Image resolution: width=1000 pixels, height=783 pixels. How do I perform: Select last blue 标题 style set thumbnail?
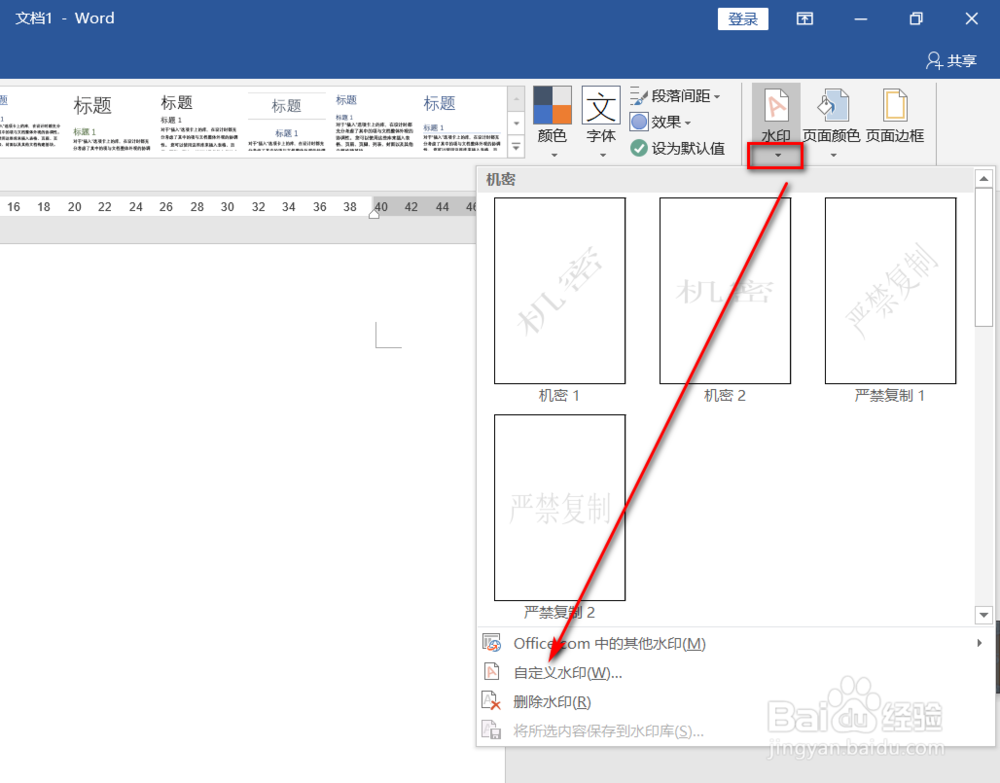click(x=462, y=122)
